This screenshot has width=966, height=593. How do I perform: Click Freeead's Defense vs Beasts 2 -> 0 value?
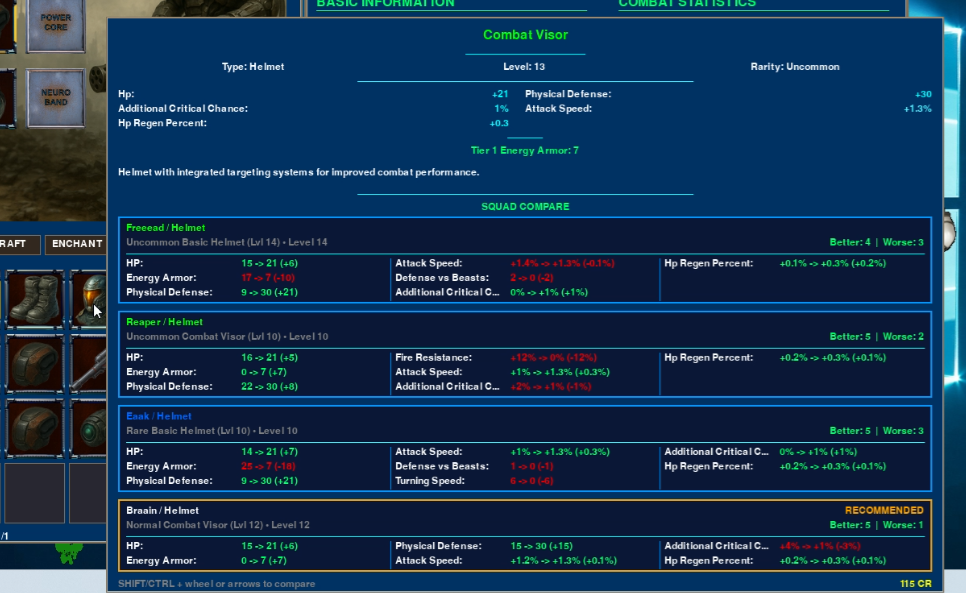click(532, 278)
